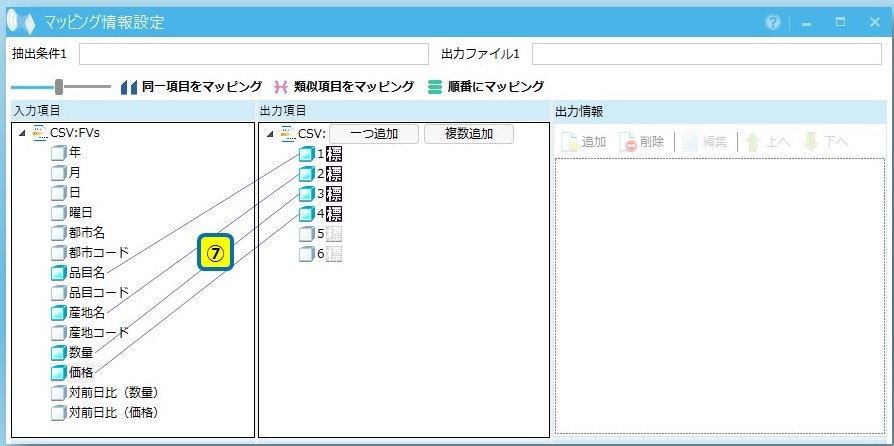Click the cube icon beside 曜日

point(59,213)
